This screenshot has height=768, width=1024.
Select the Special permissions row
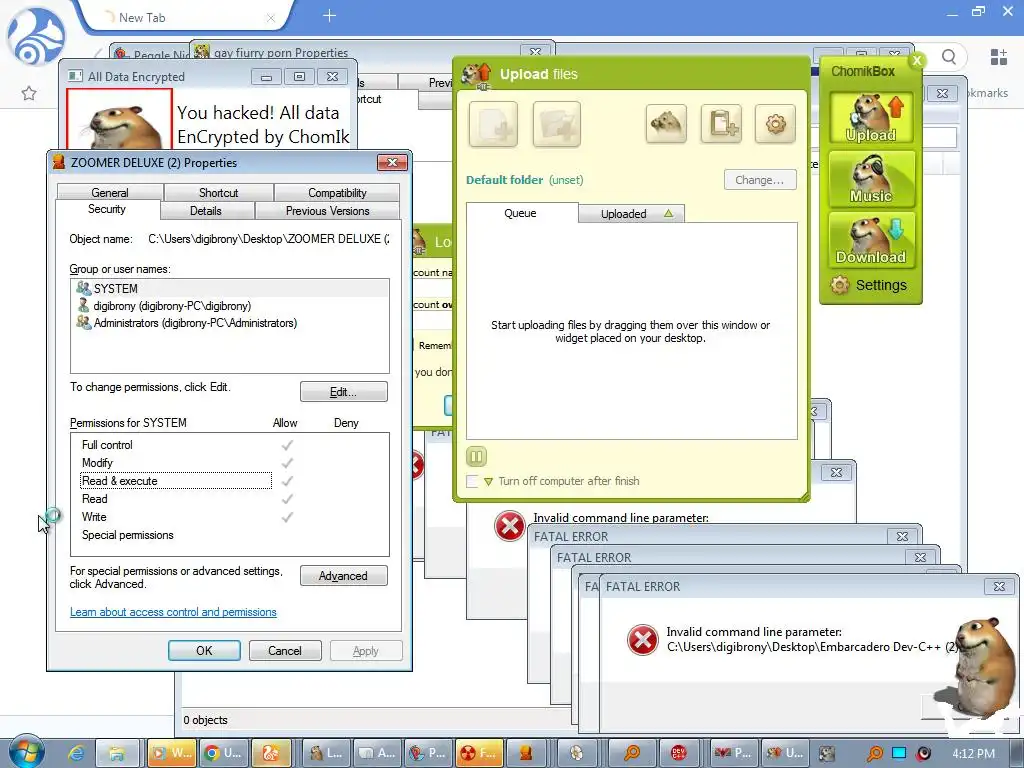pos(230,535)
